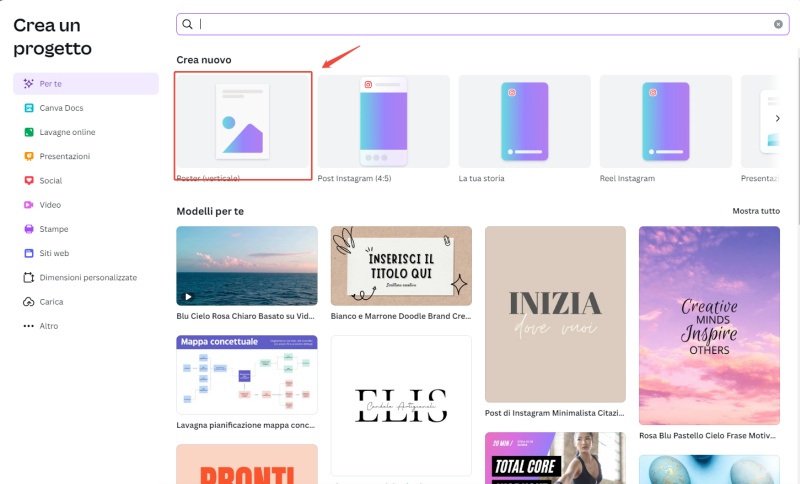Open Canva Docs from sidebar

click(x=60, y=107)
